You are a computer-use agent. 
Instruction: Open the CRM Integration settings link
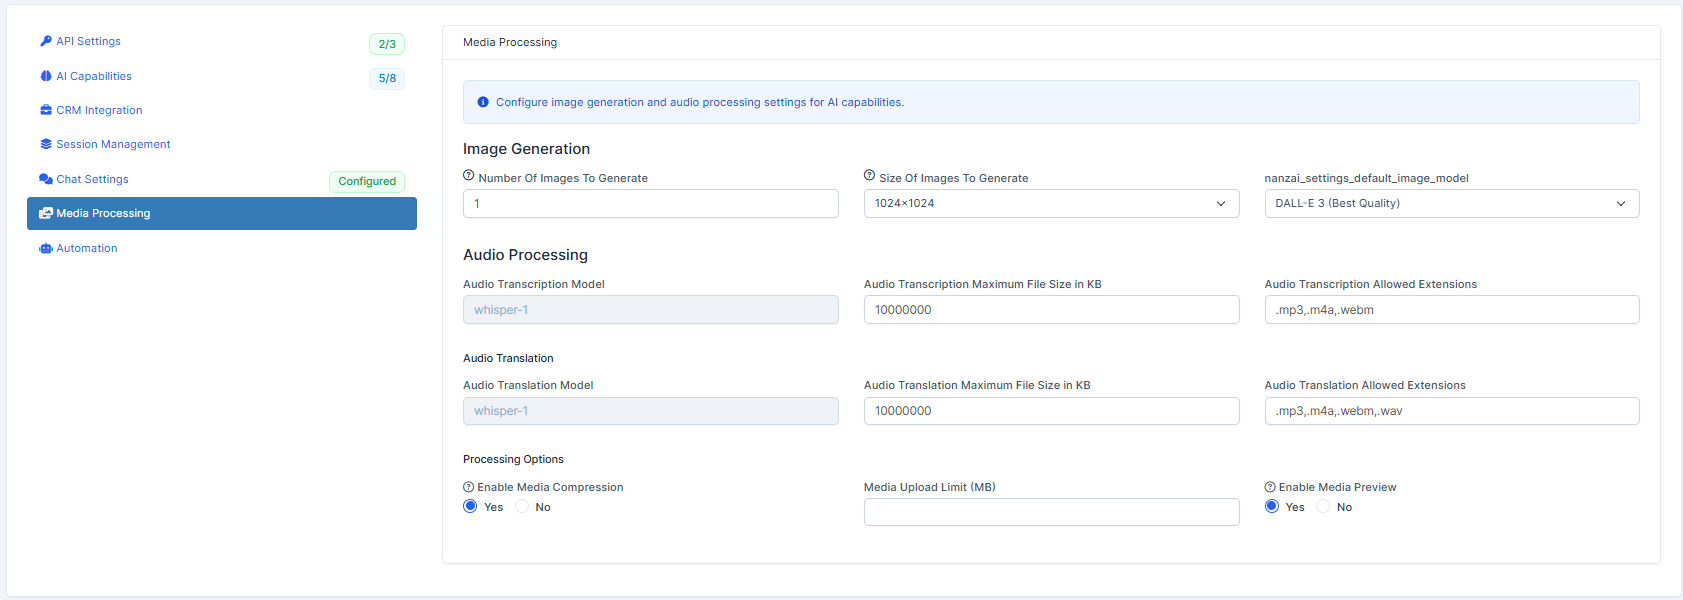click(99, 110)
